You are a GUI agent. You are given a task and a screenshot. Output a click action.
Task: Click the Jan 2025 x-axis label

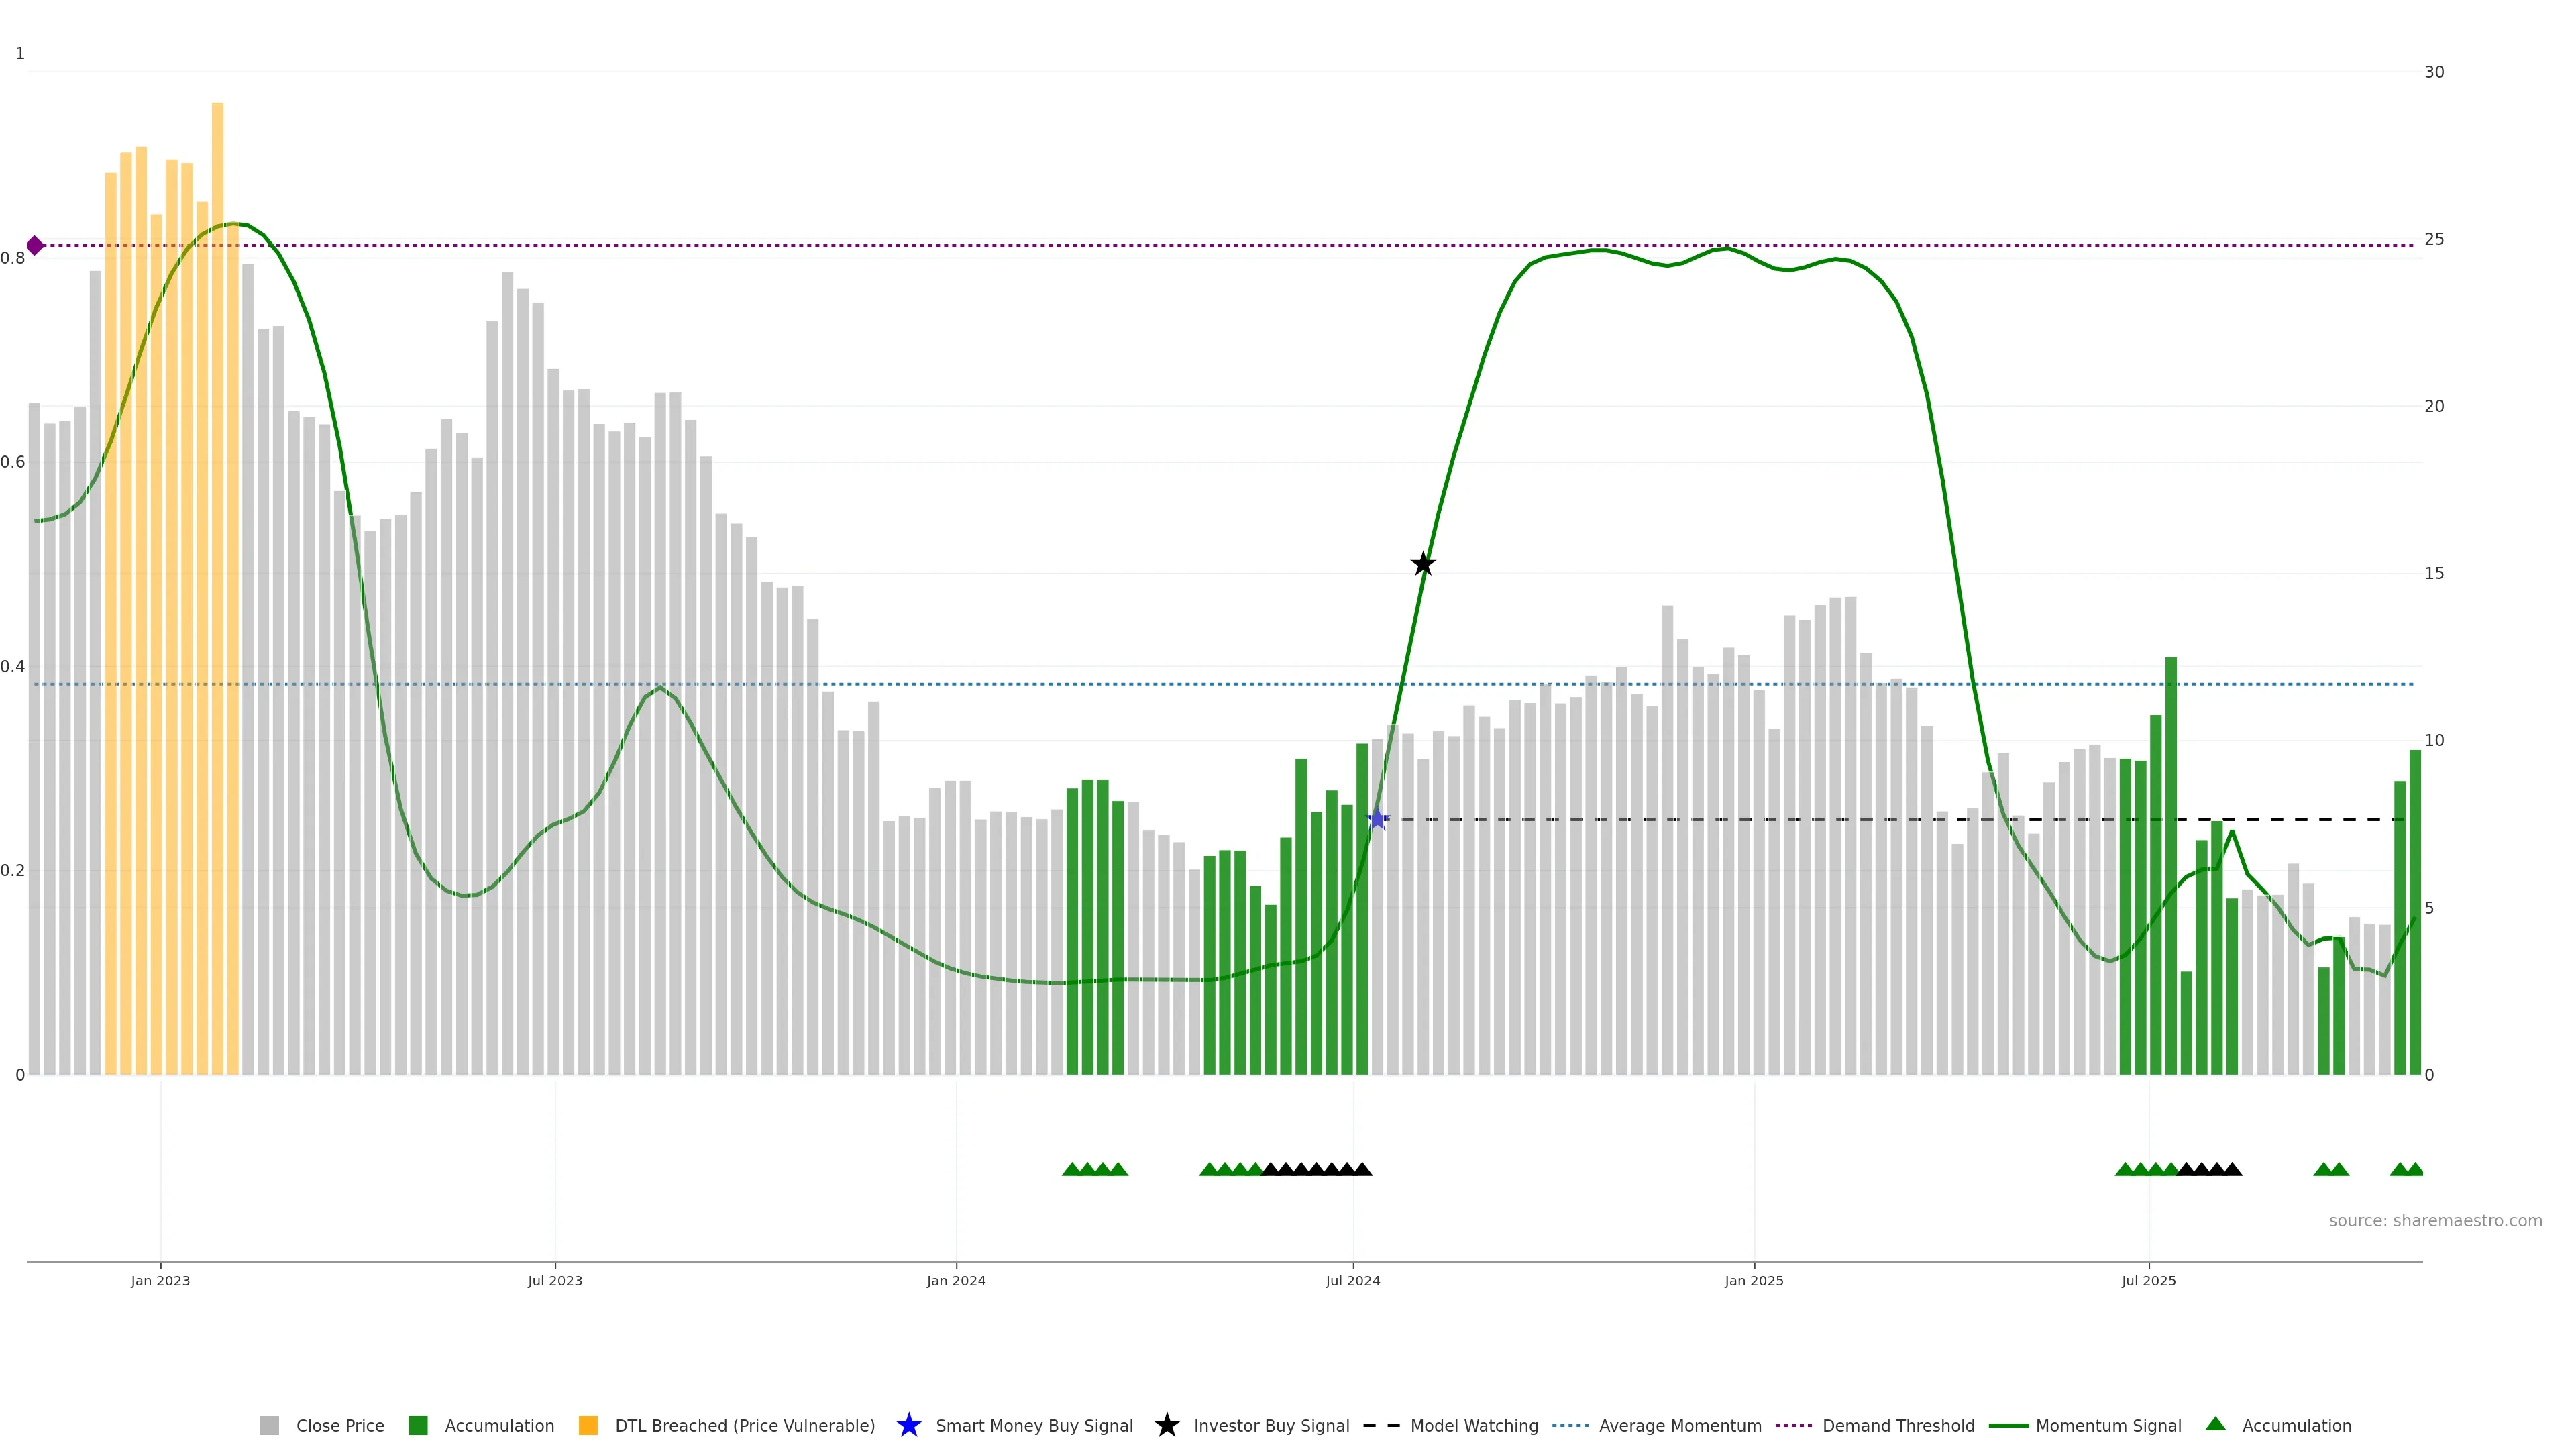[1753, 1280]
